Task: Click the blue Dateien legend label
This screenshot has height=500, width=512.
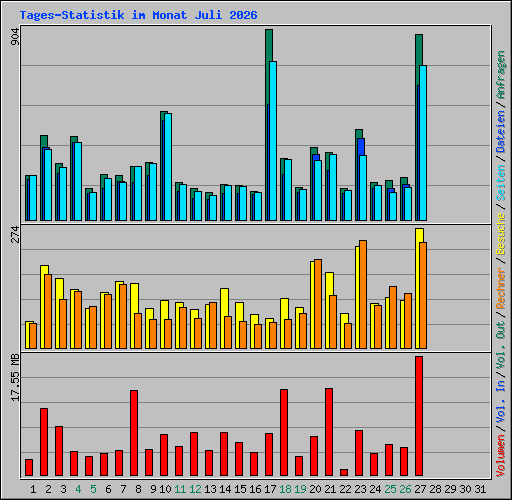Action: 501,132
